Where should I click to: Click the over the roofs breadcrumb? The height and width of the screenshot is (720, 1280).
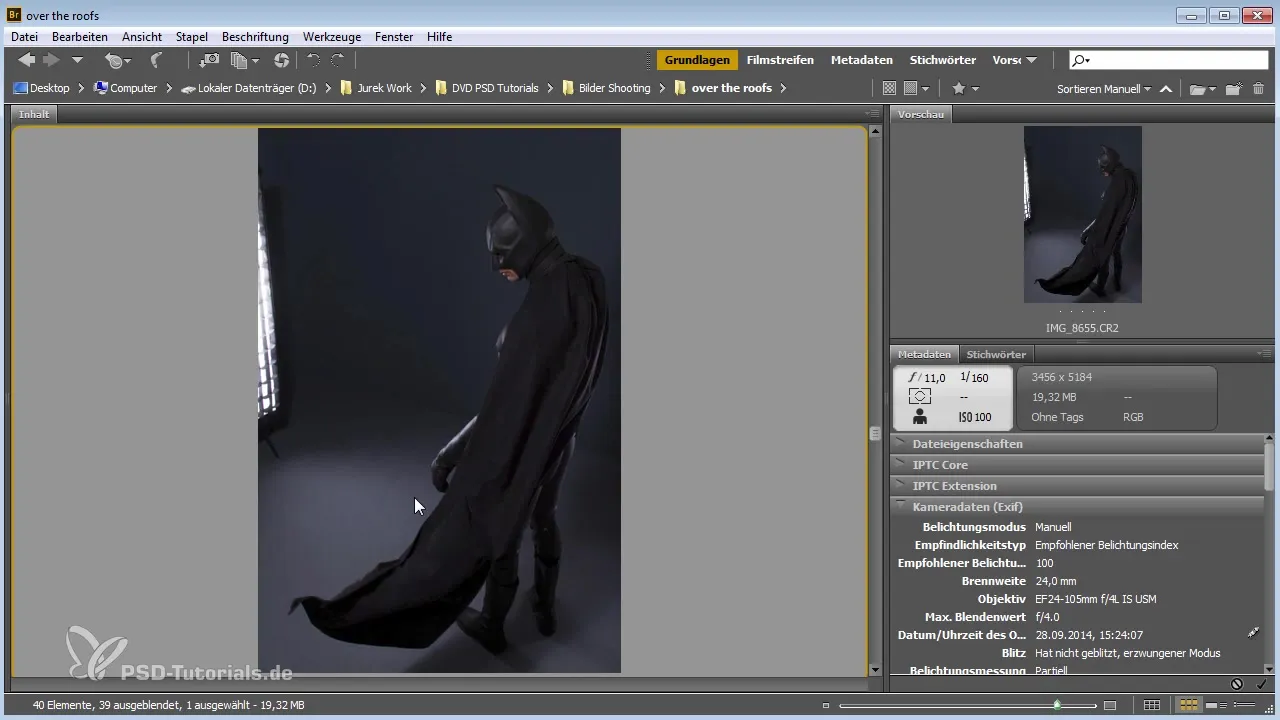(x=724, y=88)
